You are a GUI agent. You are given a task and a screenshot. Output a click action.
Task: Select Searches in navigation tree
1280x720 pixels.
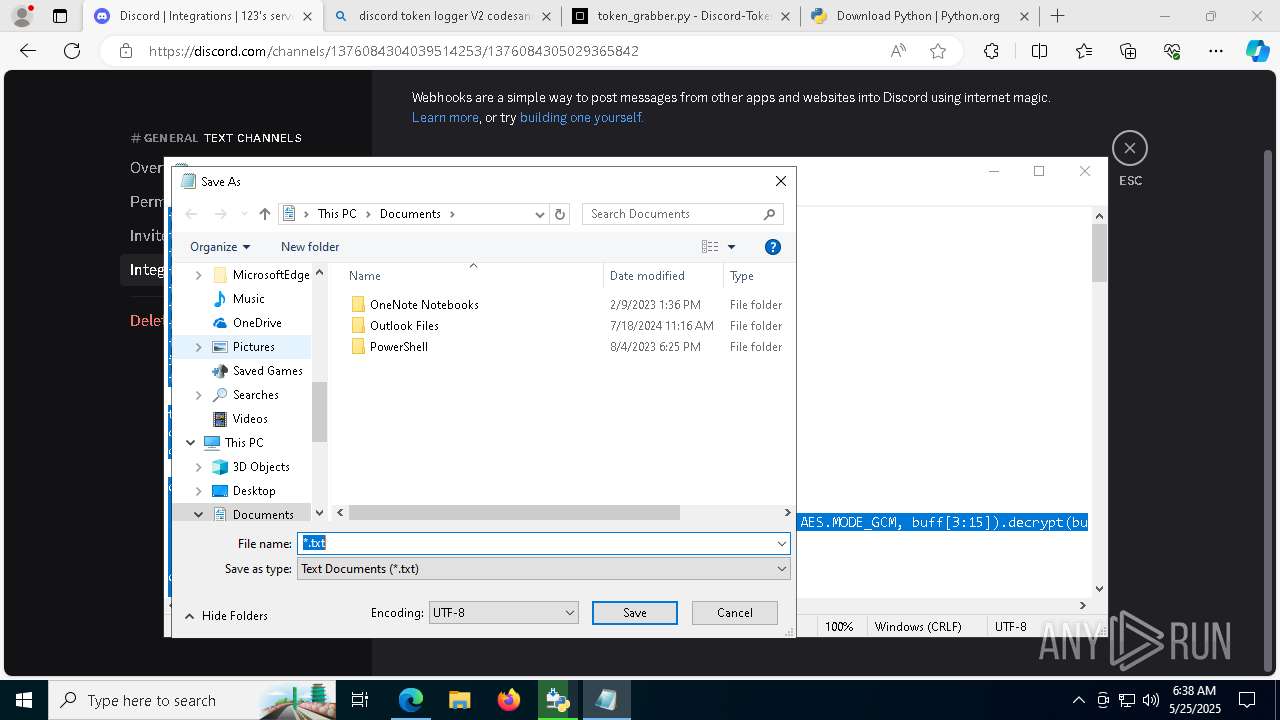click(x=255, y=395)
